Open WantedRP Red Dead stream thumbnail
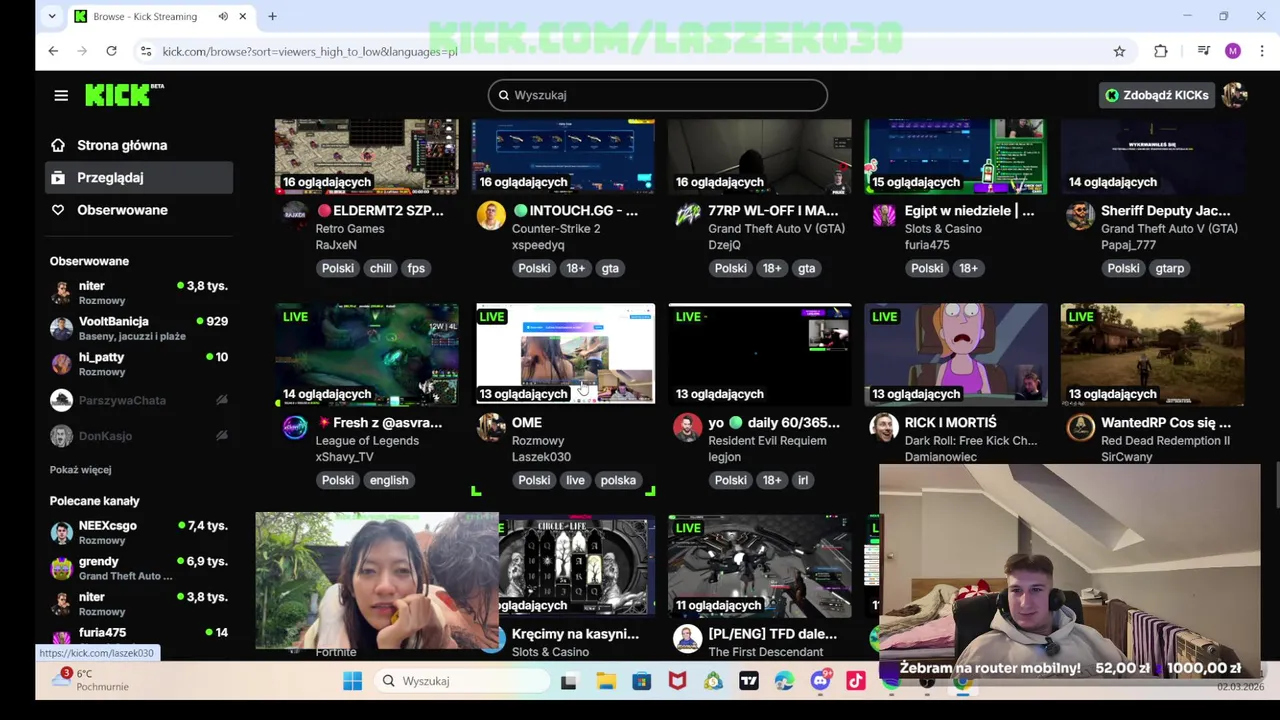This screenshot has width=1280, height=720. [x=1152, y=355]
